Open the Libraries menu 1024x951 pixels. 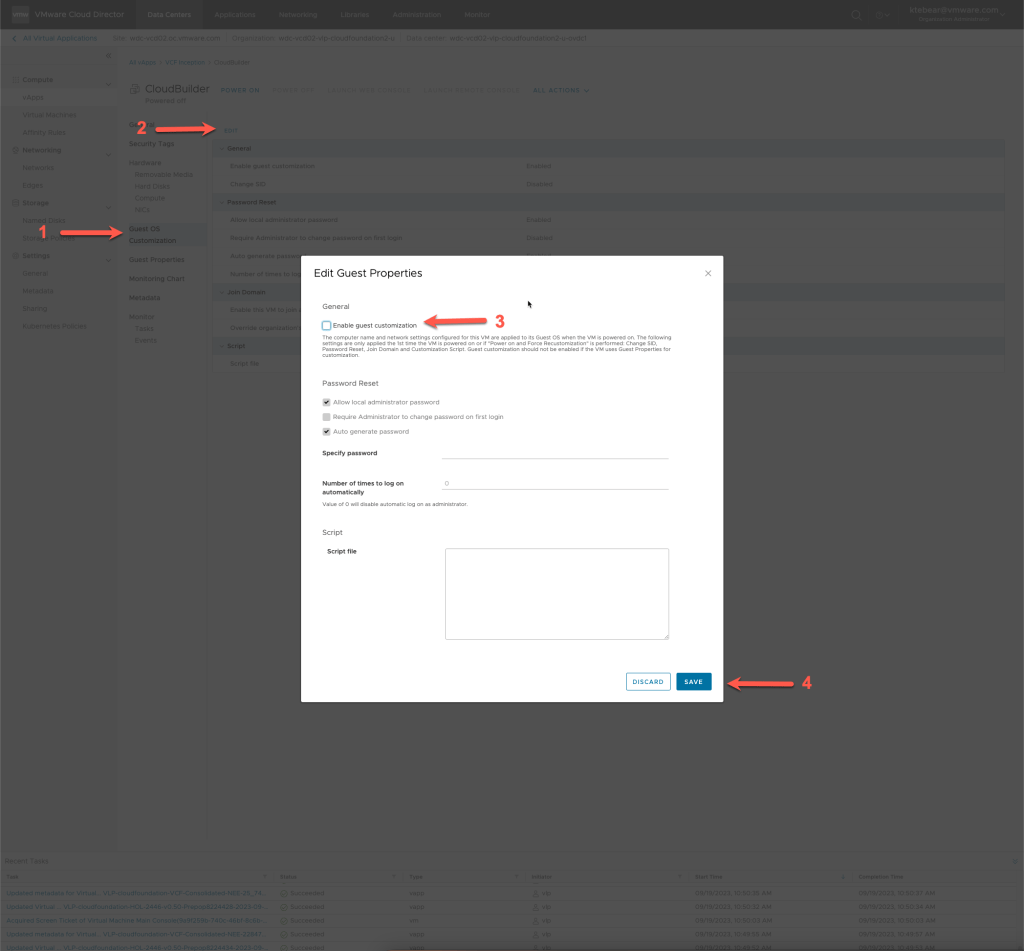[355, 14]
